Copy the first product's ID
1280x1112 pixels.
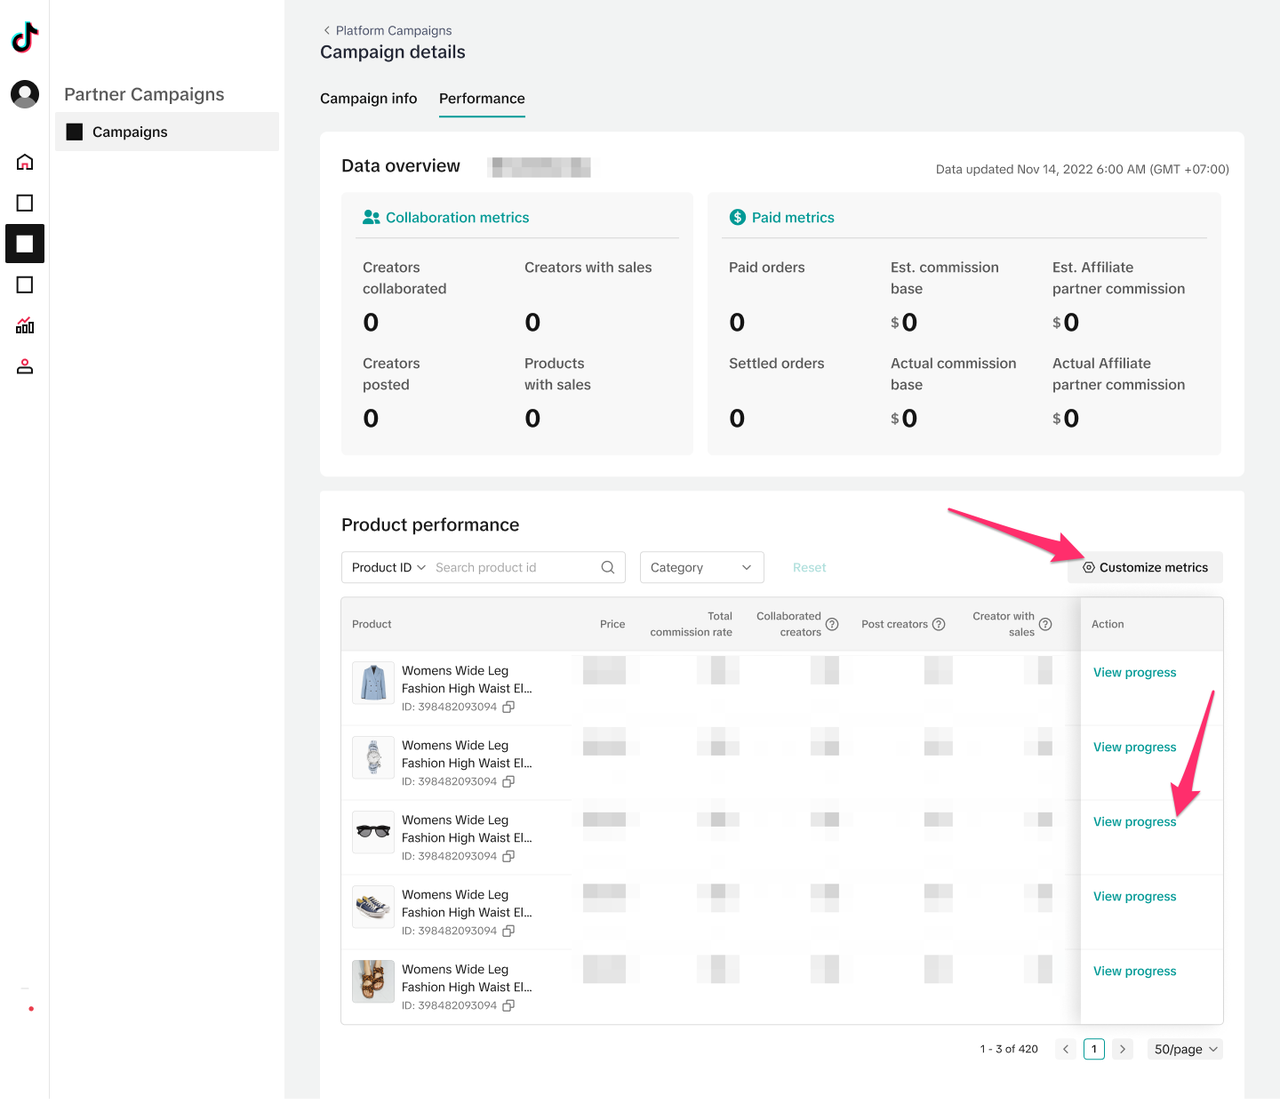[x=508, y=707]
